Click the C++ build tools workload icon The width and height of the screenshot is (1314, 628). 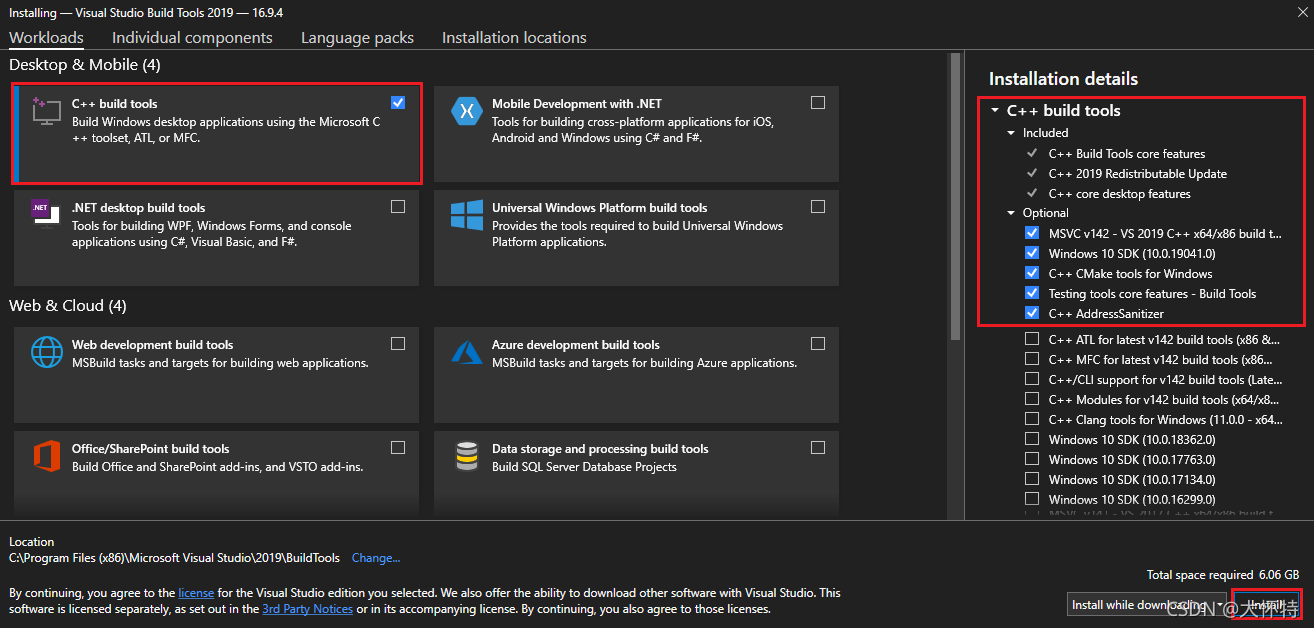(47, 110)
